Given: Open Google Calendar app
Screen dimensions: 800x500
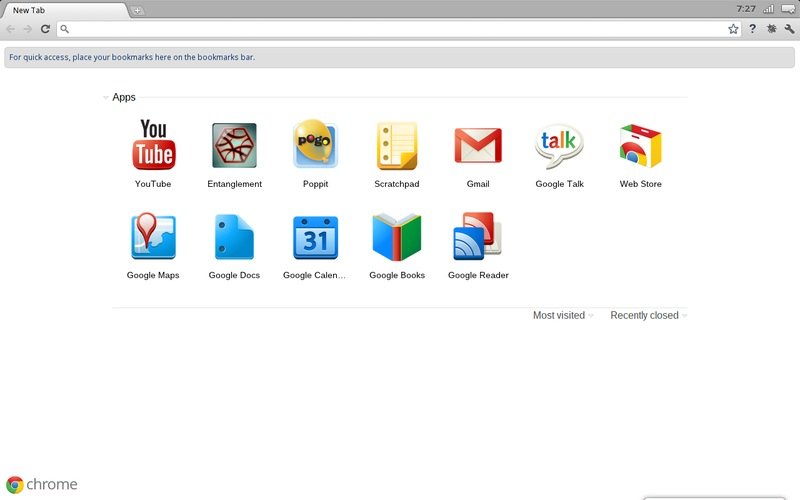Looking at the screenshot, I should point(315,237).
